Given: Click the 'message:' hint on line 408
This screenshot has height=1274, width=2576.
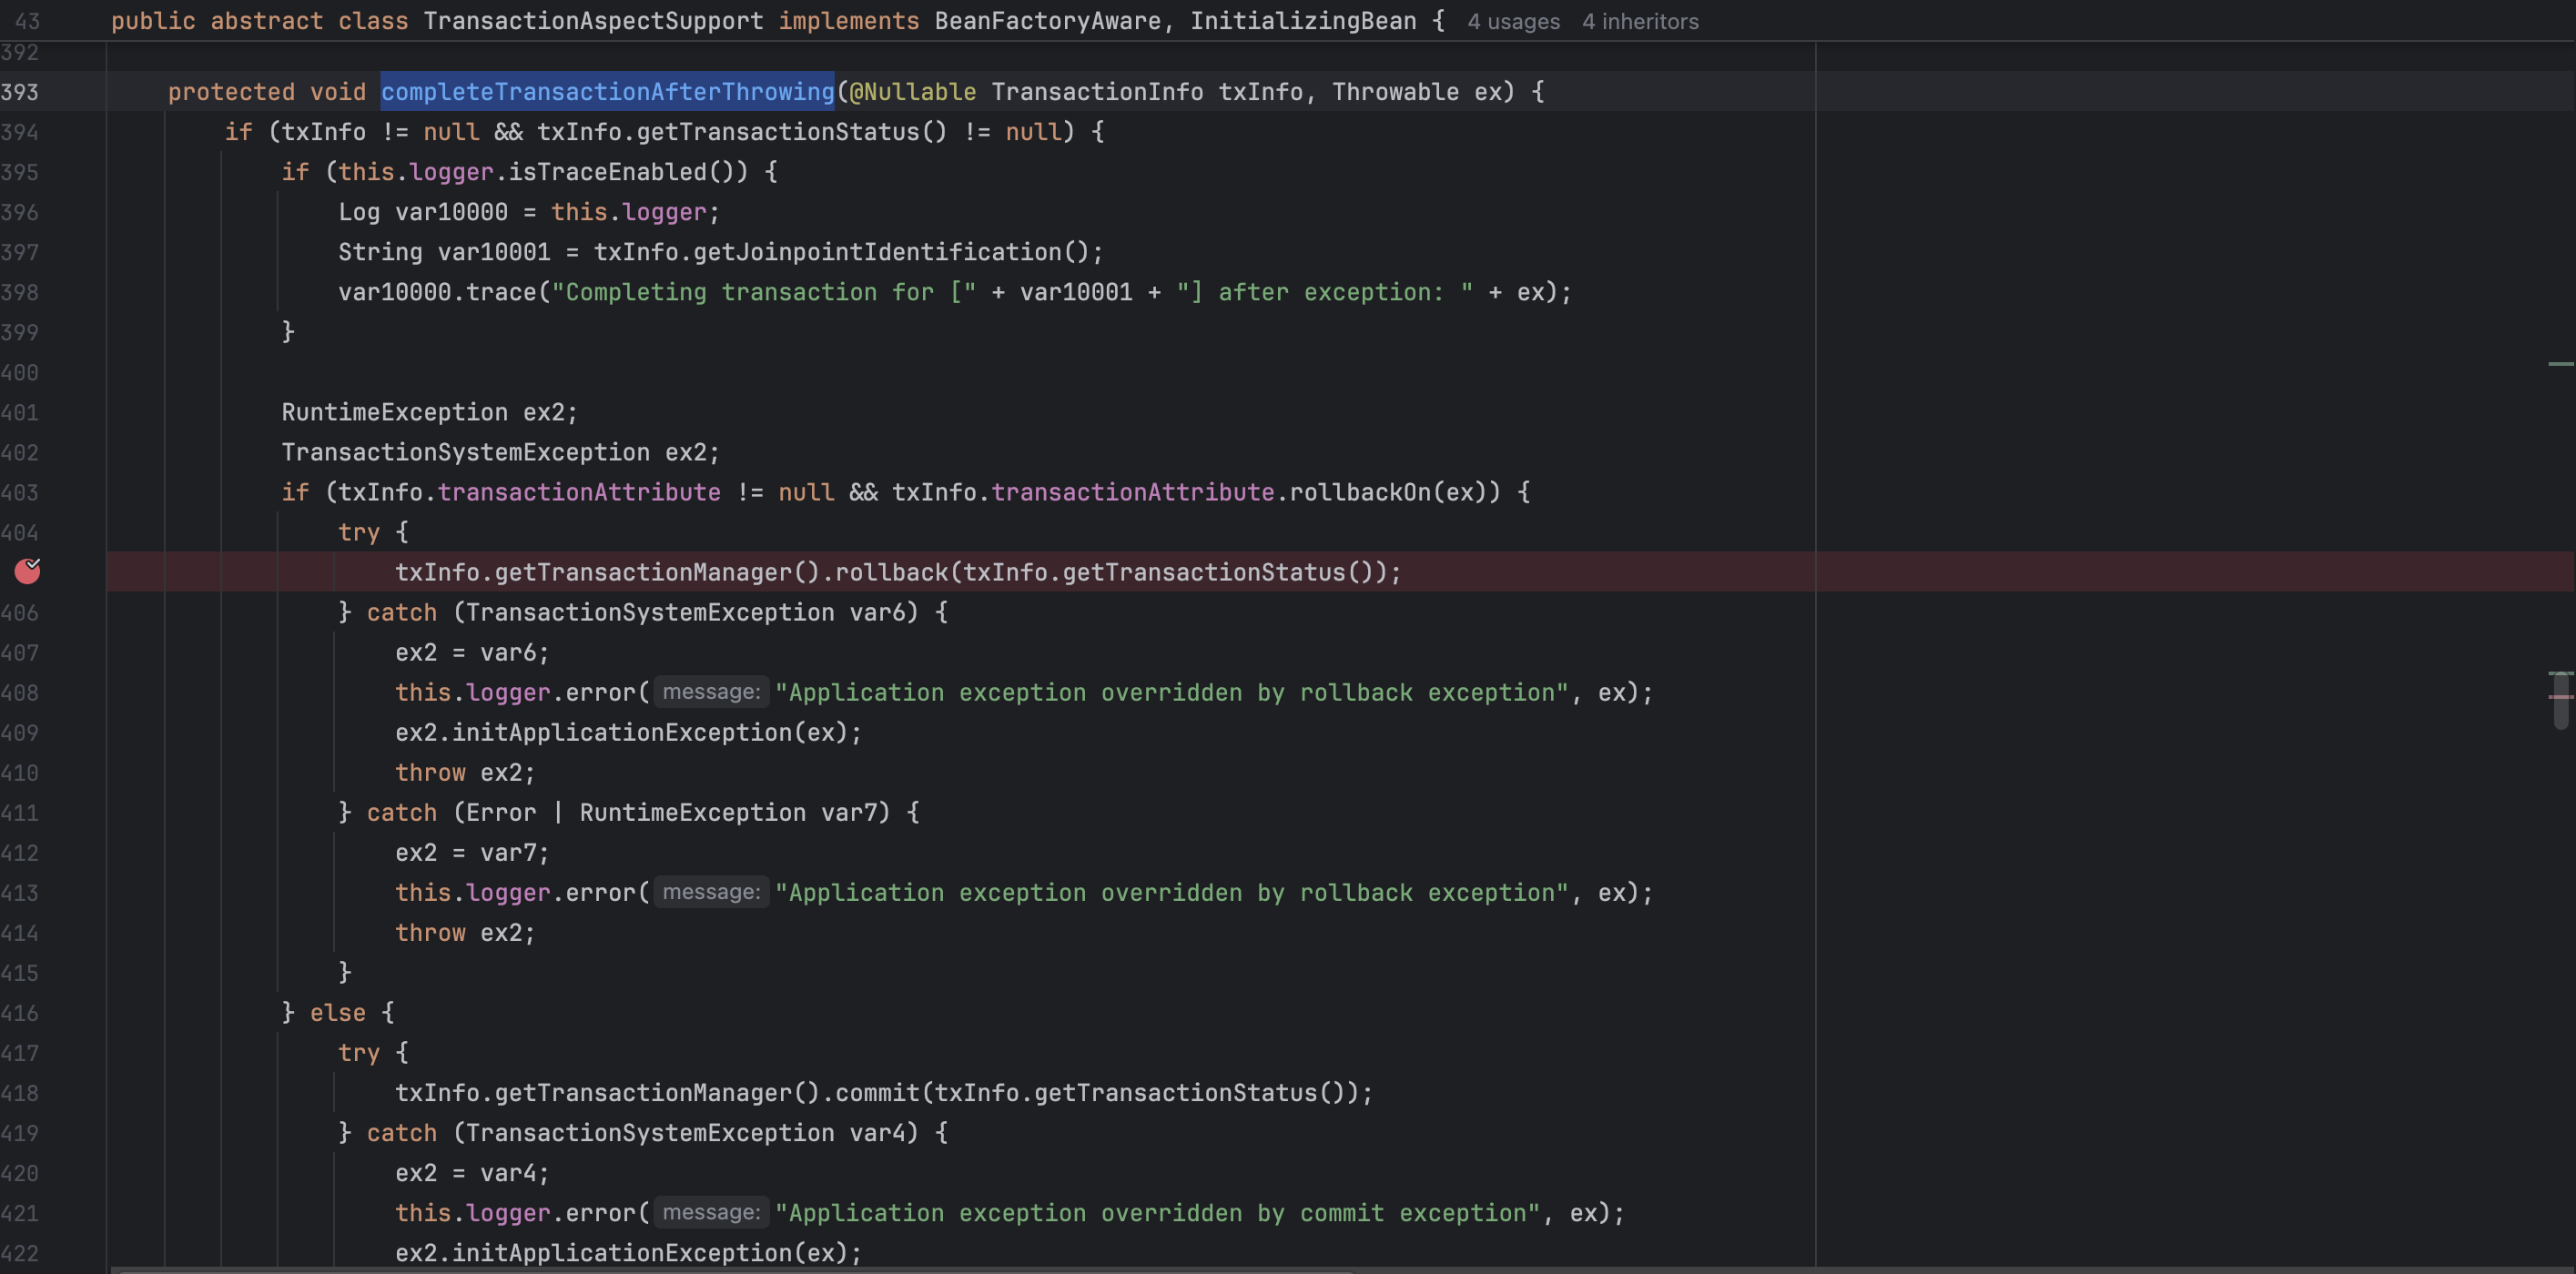Looking at the screenshot, I should [710, 692].
